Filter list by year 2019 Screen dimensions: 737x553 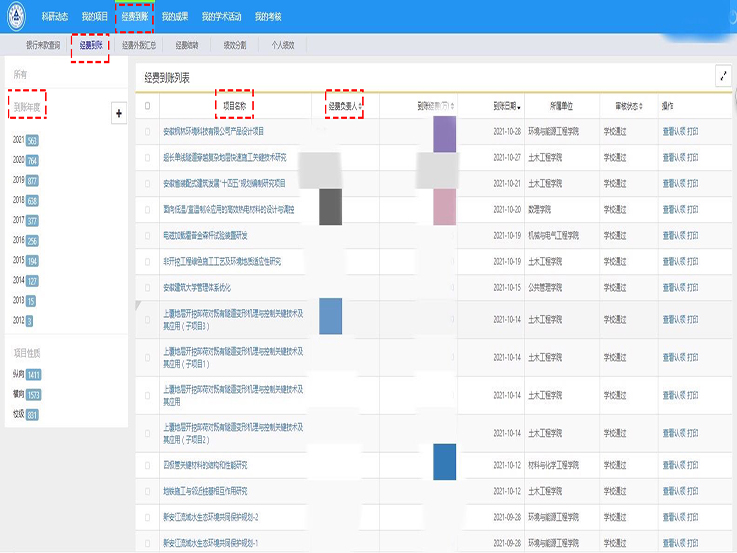[x=18, y=180]
